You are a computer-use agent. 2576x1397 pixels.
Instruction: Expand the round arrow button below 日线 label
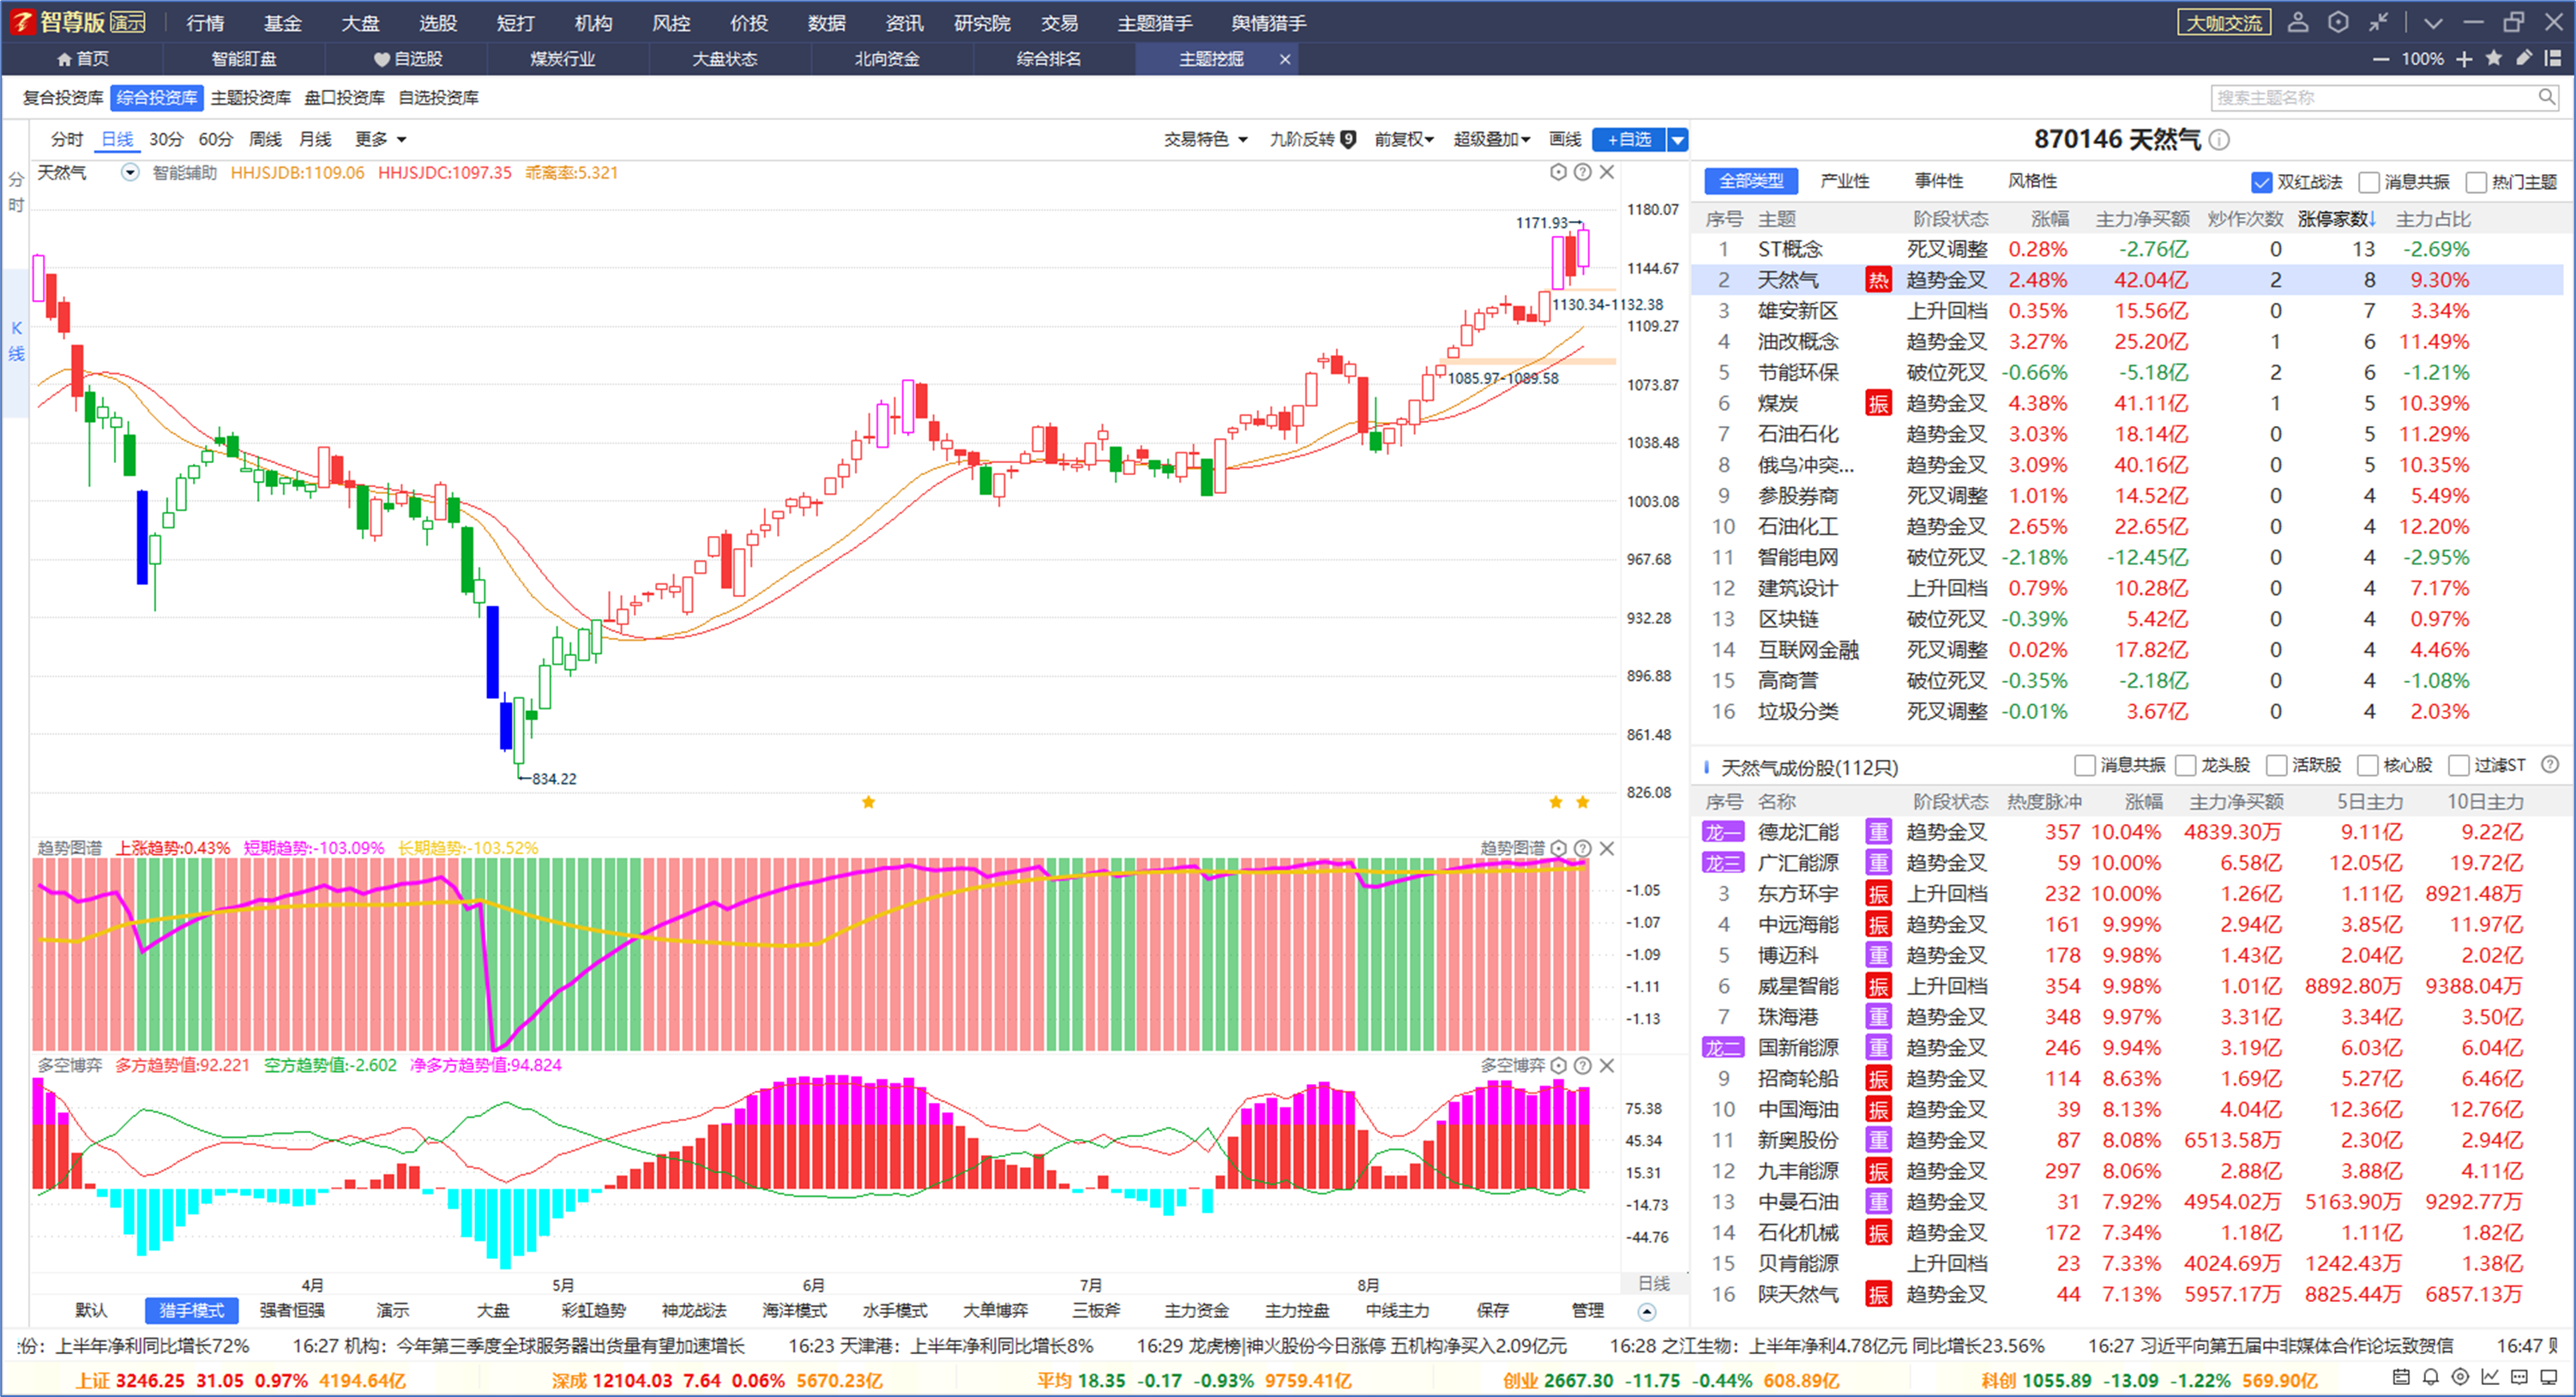(1647, 1311)
